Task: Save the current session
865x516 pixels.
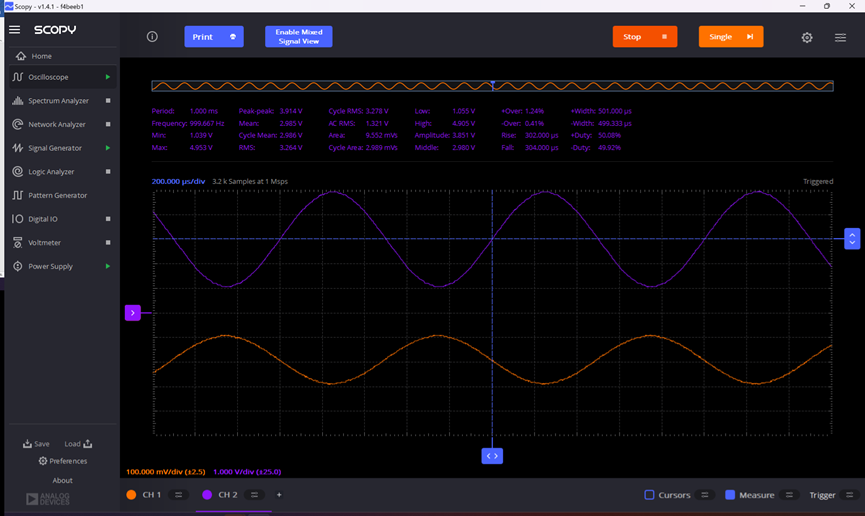Action: pyautogui.click(x=36, y=444)
